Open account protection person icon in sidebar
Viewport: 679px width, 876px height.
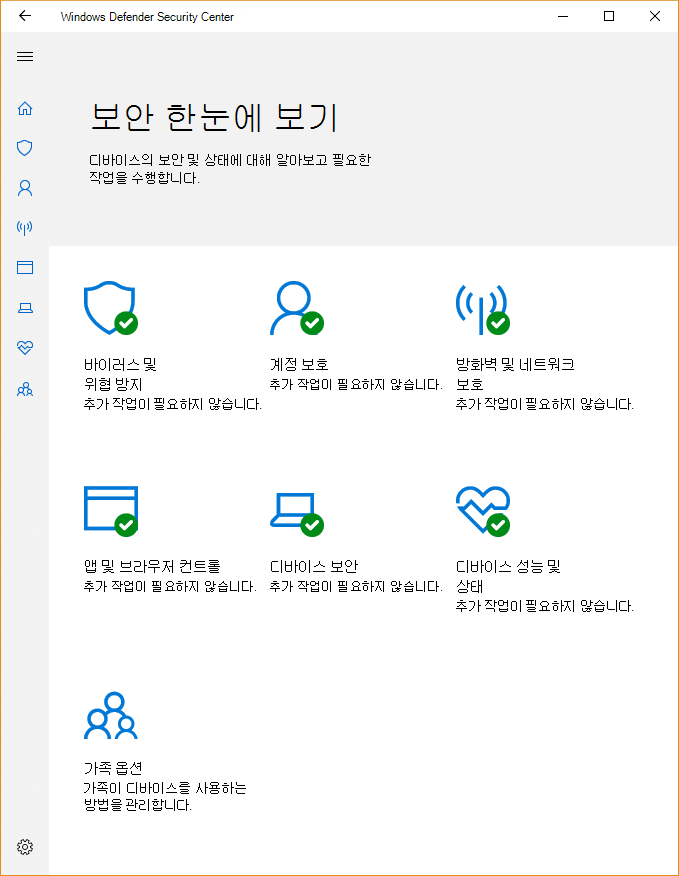(25, 188)
